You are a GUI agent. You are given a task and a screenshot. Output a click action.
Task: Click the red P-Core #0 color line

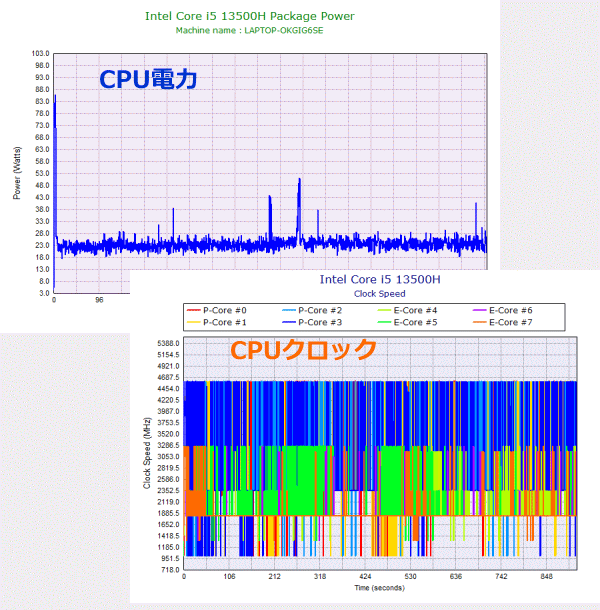(193, 310)
